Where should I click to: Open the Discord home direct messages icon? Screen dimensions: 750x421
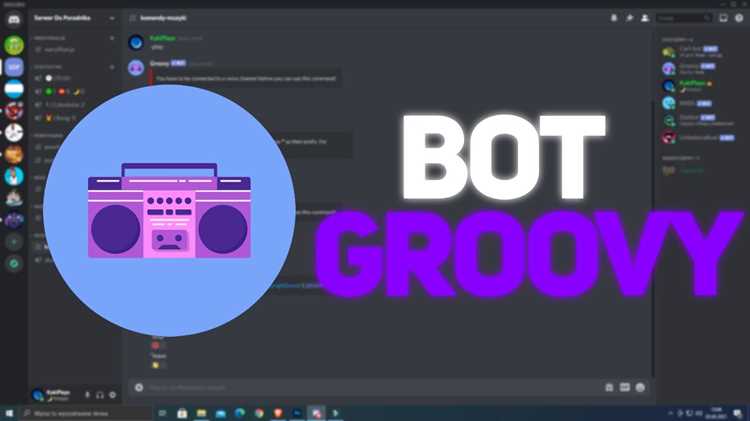[x=14, y=20]
